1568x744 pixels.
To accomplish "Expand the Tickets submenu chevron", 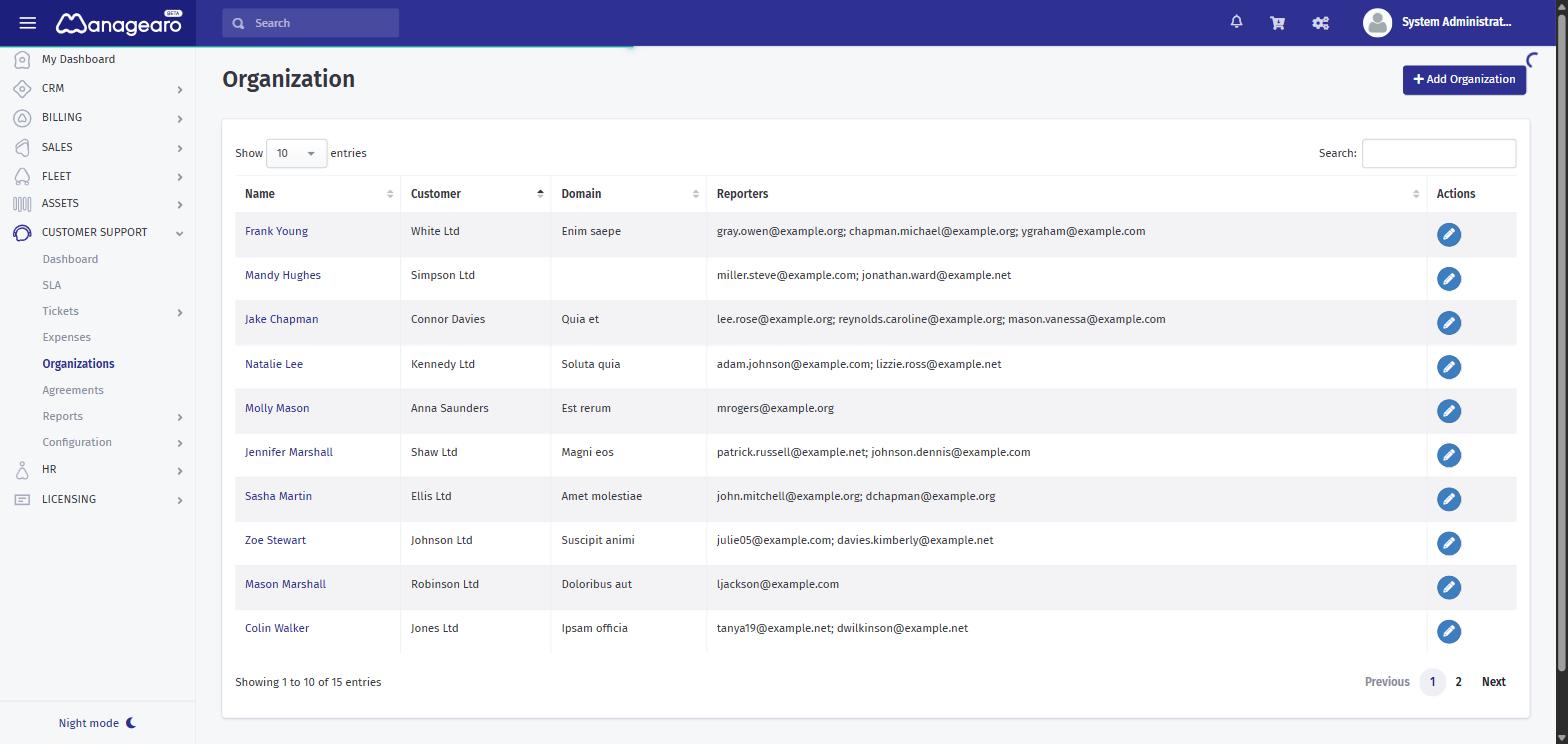I will (180, 313).
